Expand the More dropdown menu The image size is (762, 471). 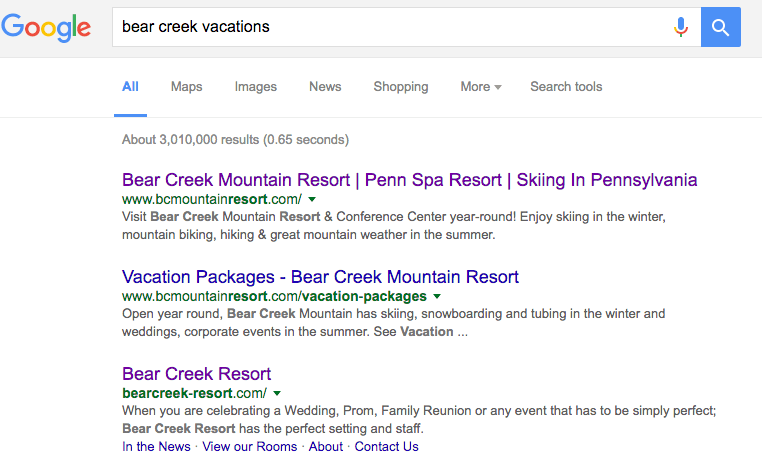(481, 87)
